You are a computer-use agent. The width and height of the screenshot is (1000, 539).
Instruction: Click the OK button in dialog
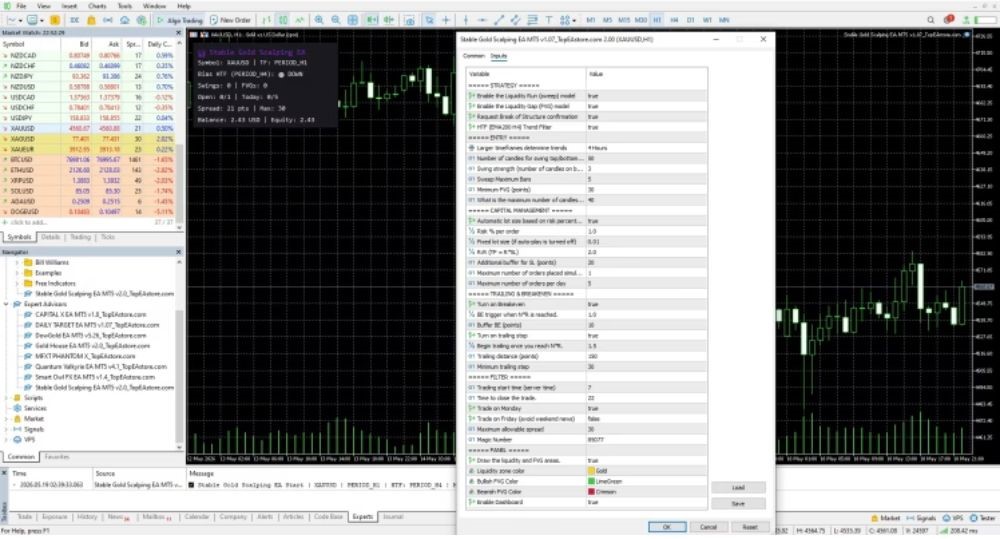[x=667, y=527]
